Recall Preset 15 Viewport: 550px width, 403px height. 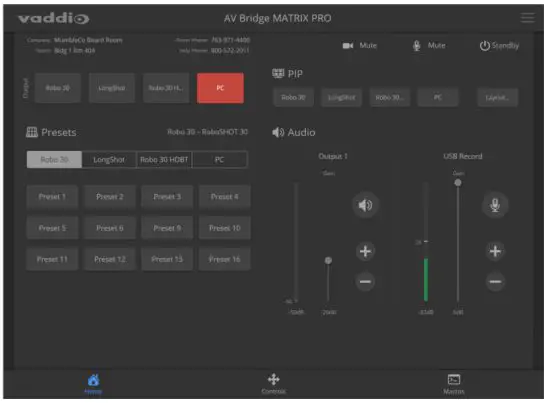(167, 260)
